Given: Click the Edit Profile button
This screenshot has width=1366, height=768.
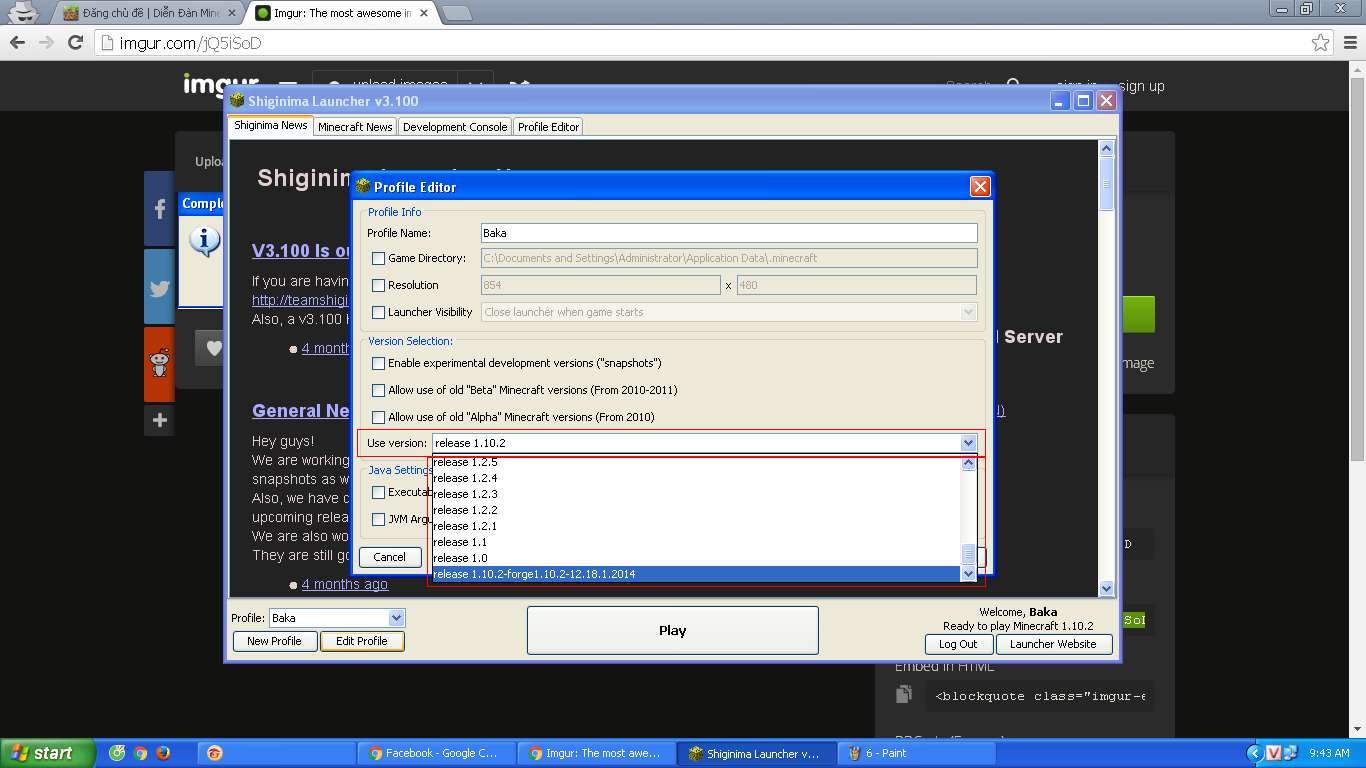Looking at the screenshot, I should [362, 641].
